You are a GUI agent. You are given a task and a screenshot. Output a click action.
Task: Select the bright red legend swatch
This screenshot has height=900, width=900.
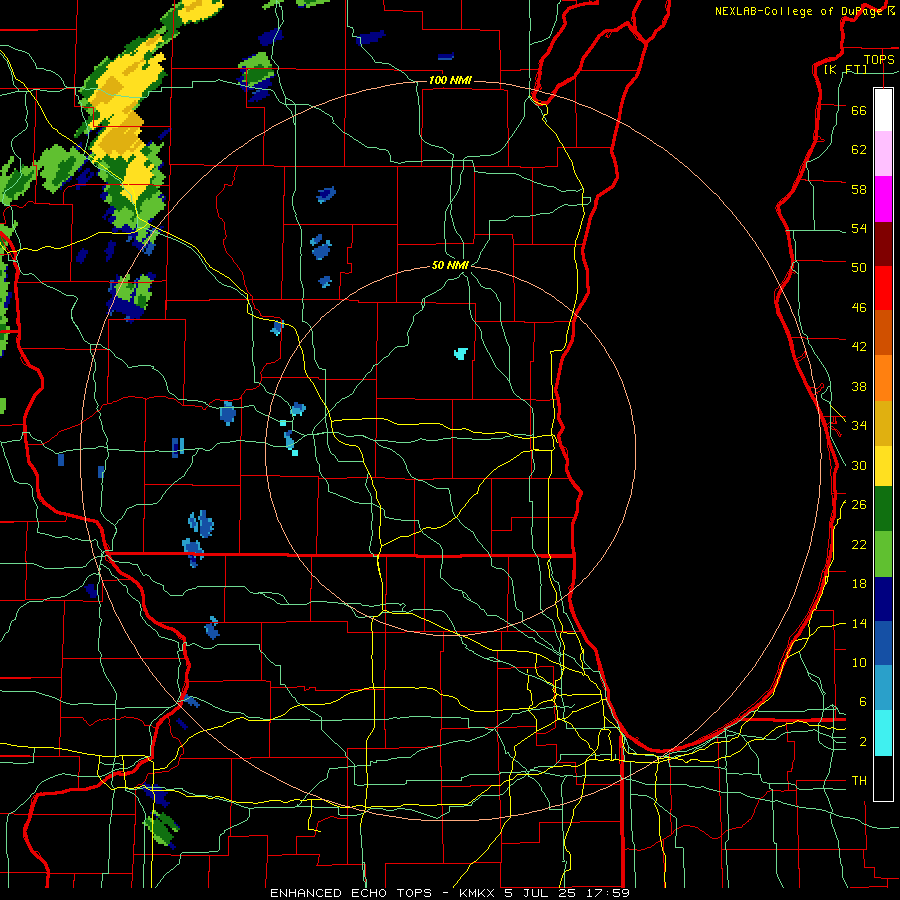tap(883, 288)
